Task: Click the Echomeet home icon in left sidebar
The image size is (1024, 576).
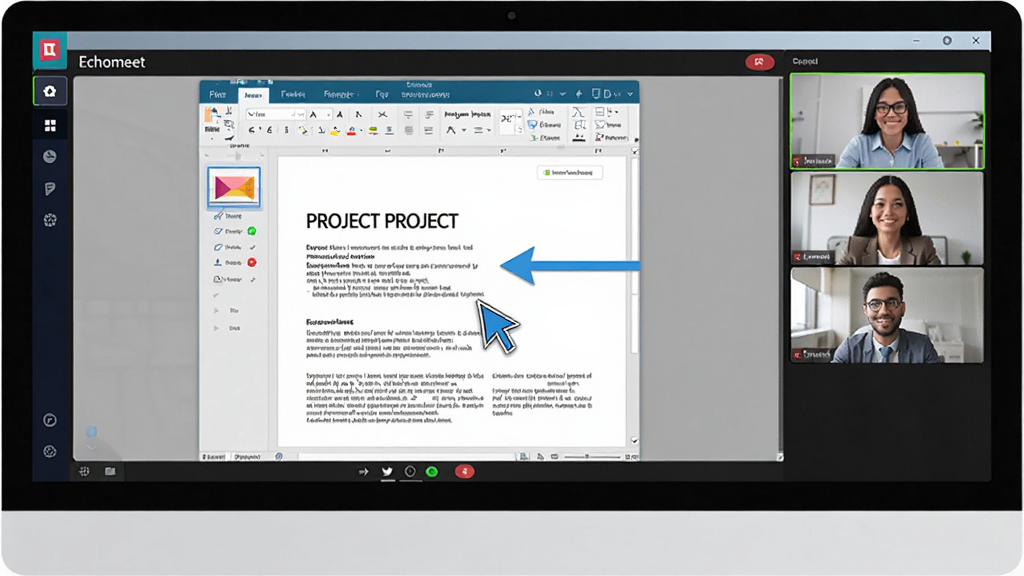Action: pyautogui.click(x=50, y=91)
